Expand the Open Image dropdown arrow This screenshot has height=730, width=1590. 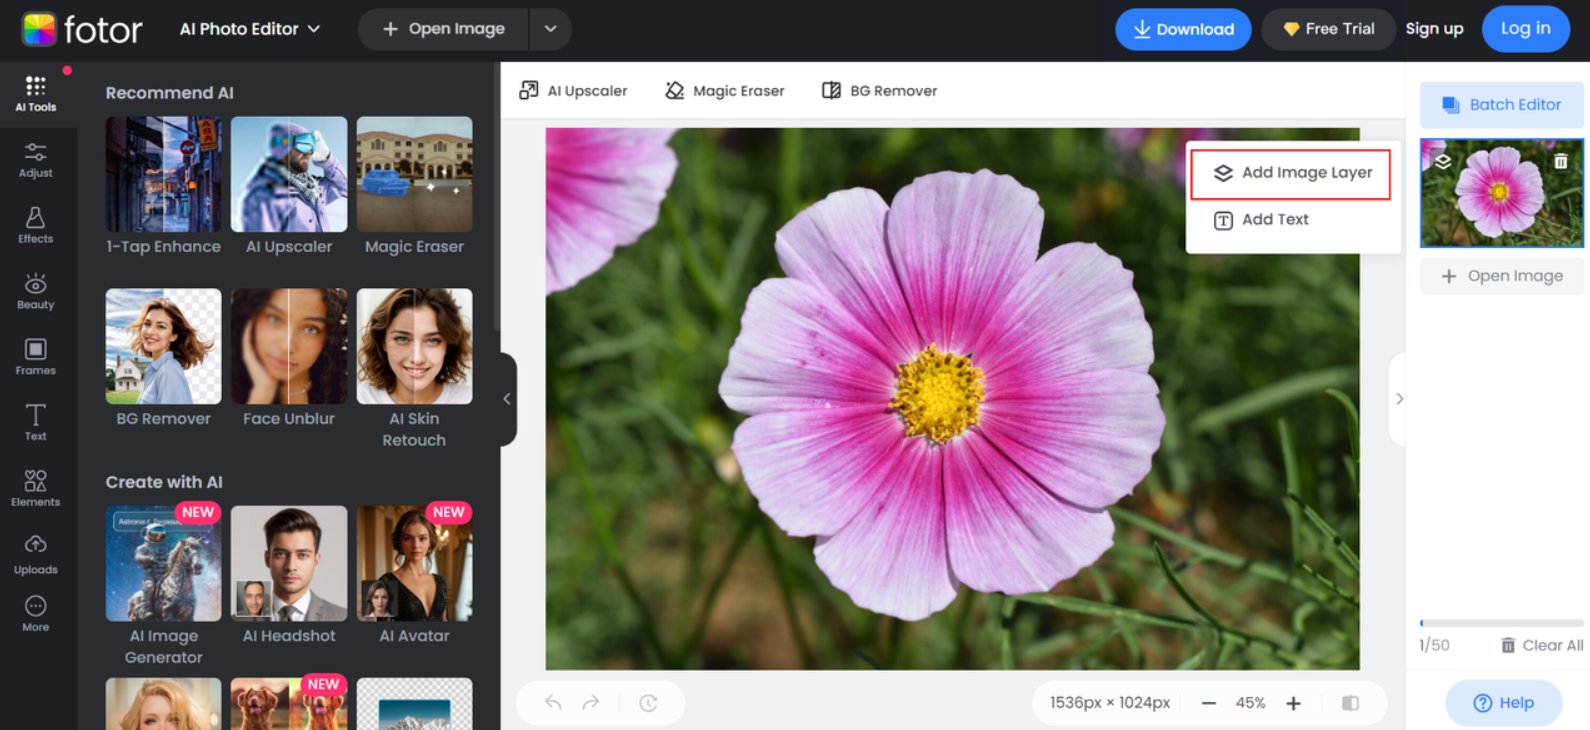[550, 29]
